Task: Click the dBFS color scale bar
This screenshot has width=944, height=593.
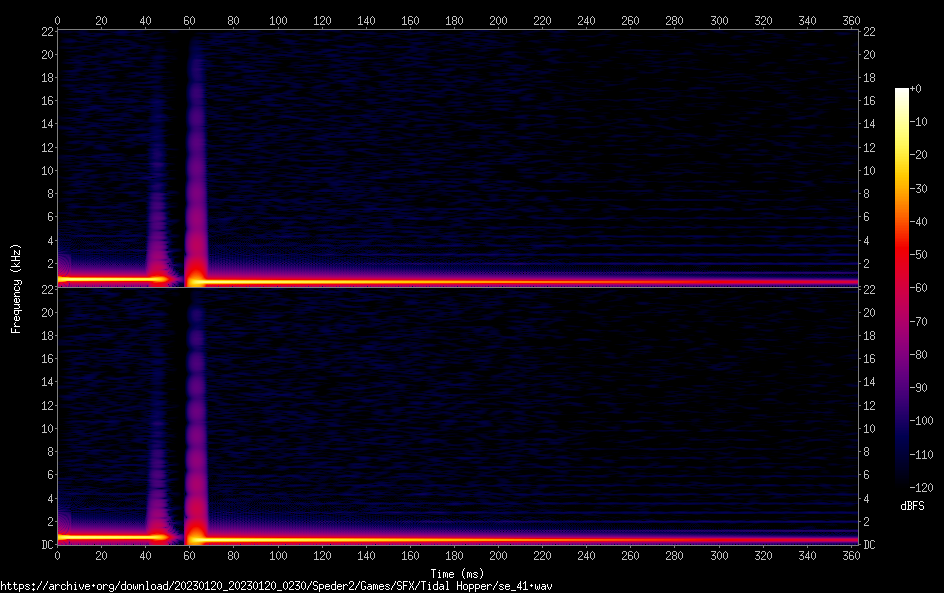Action: tap(902, 288)
